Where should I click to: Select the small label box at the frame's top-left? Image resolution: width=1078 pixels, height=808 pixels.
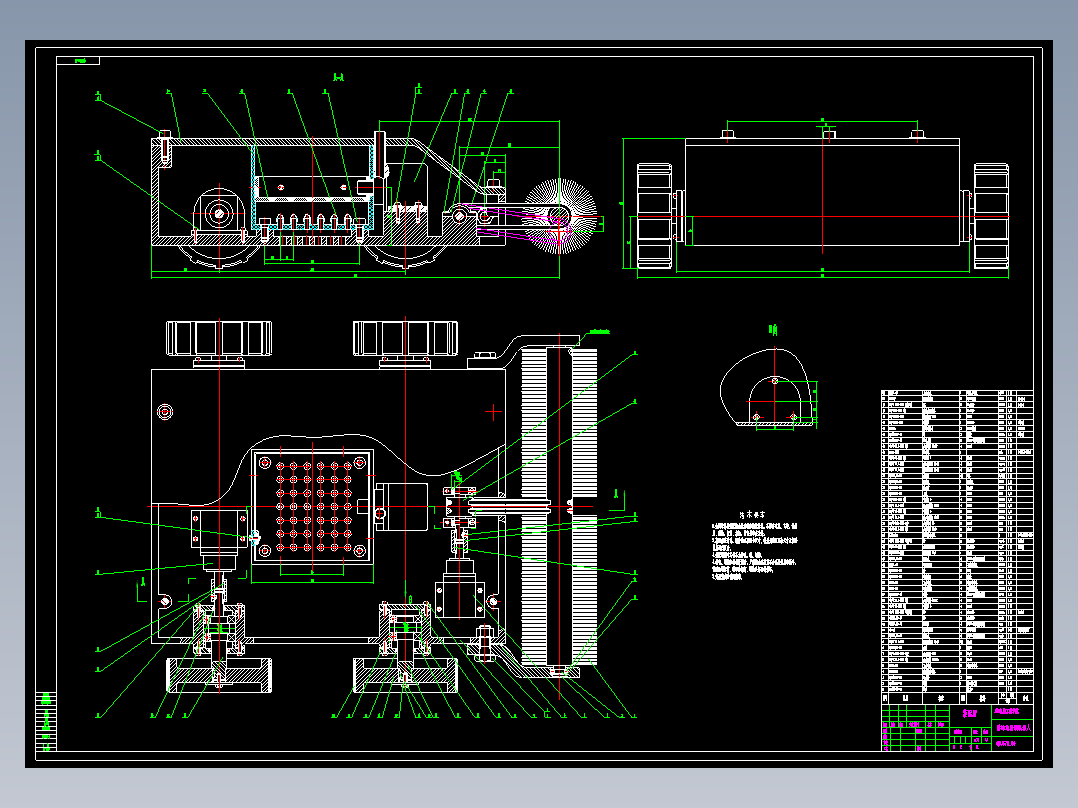point(78,61)
